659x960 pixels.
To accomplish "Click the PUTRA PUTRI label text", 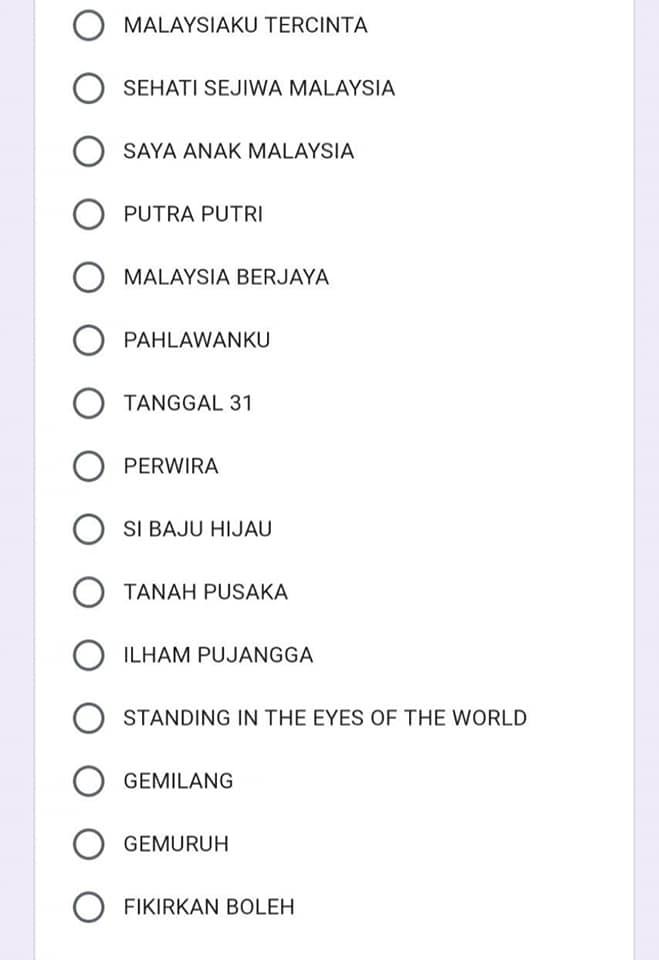I will pyautogui.click(x=193, y=214).
